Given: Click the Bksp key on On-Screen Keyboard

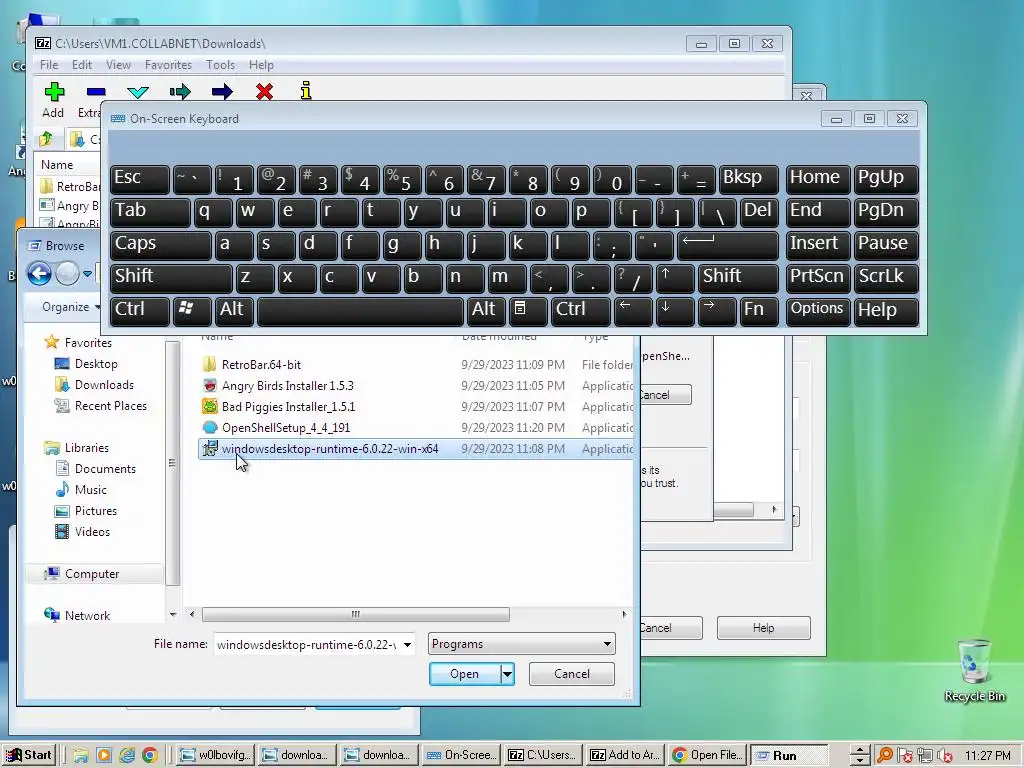Looking at the screenshot, I should point(748,178).
